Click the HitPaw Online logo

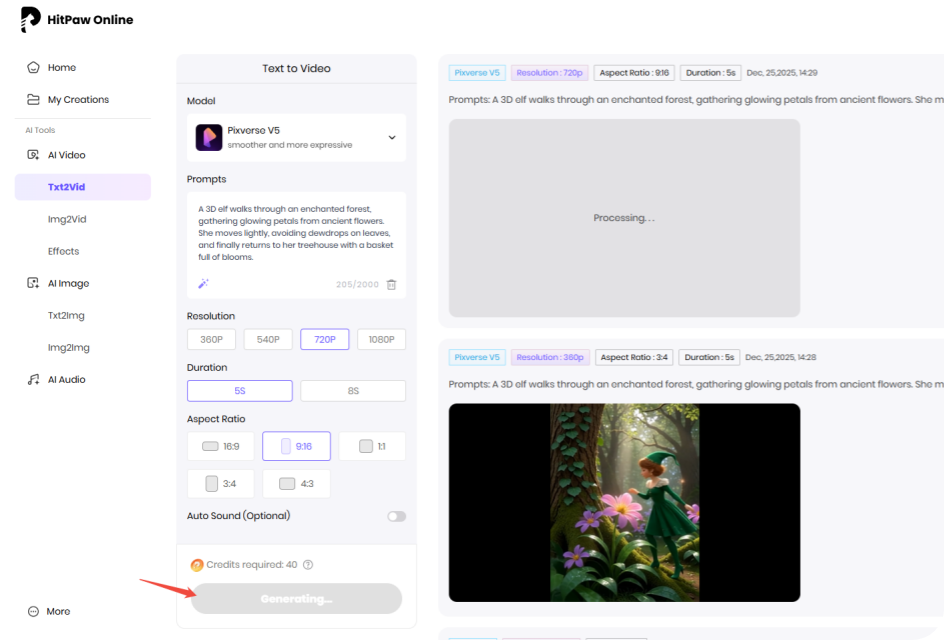75,19
